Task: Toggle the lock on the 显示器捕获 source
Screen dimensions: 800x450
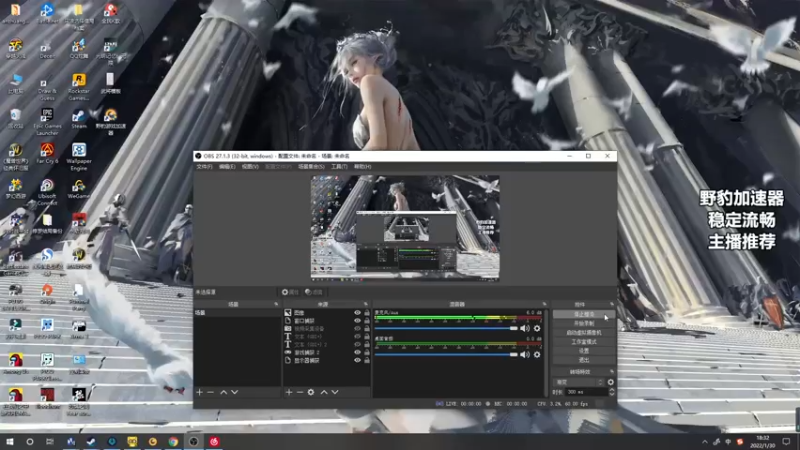Action: coord(367,360)
